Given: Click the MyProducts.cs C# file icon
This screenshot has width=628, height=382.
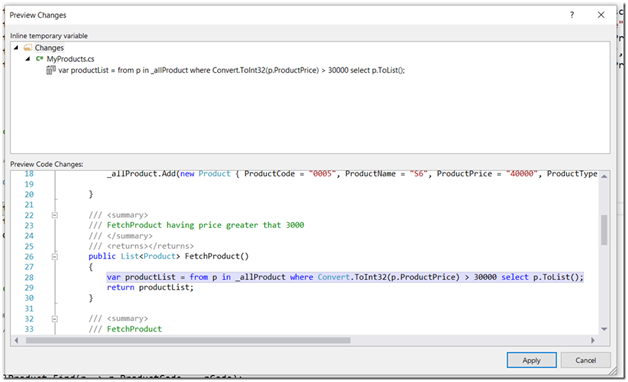Looking at the screenshot, I should (39, 59).
